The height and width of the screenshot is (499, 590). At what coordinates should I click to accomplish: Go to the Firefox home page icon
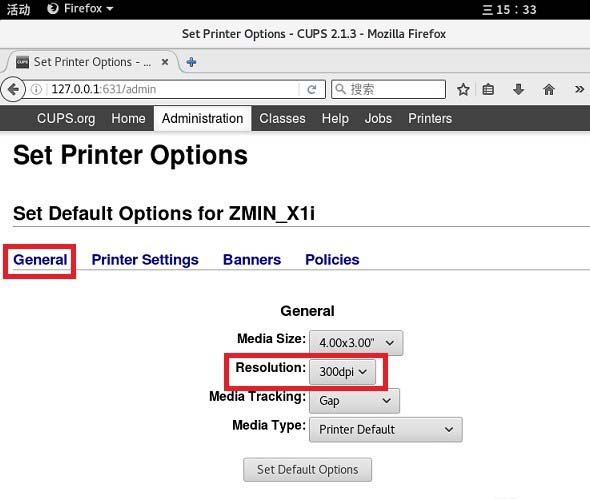pyautogui.click(x=549, y=90)
